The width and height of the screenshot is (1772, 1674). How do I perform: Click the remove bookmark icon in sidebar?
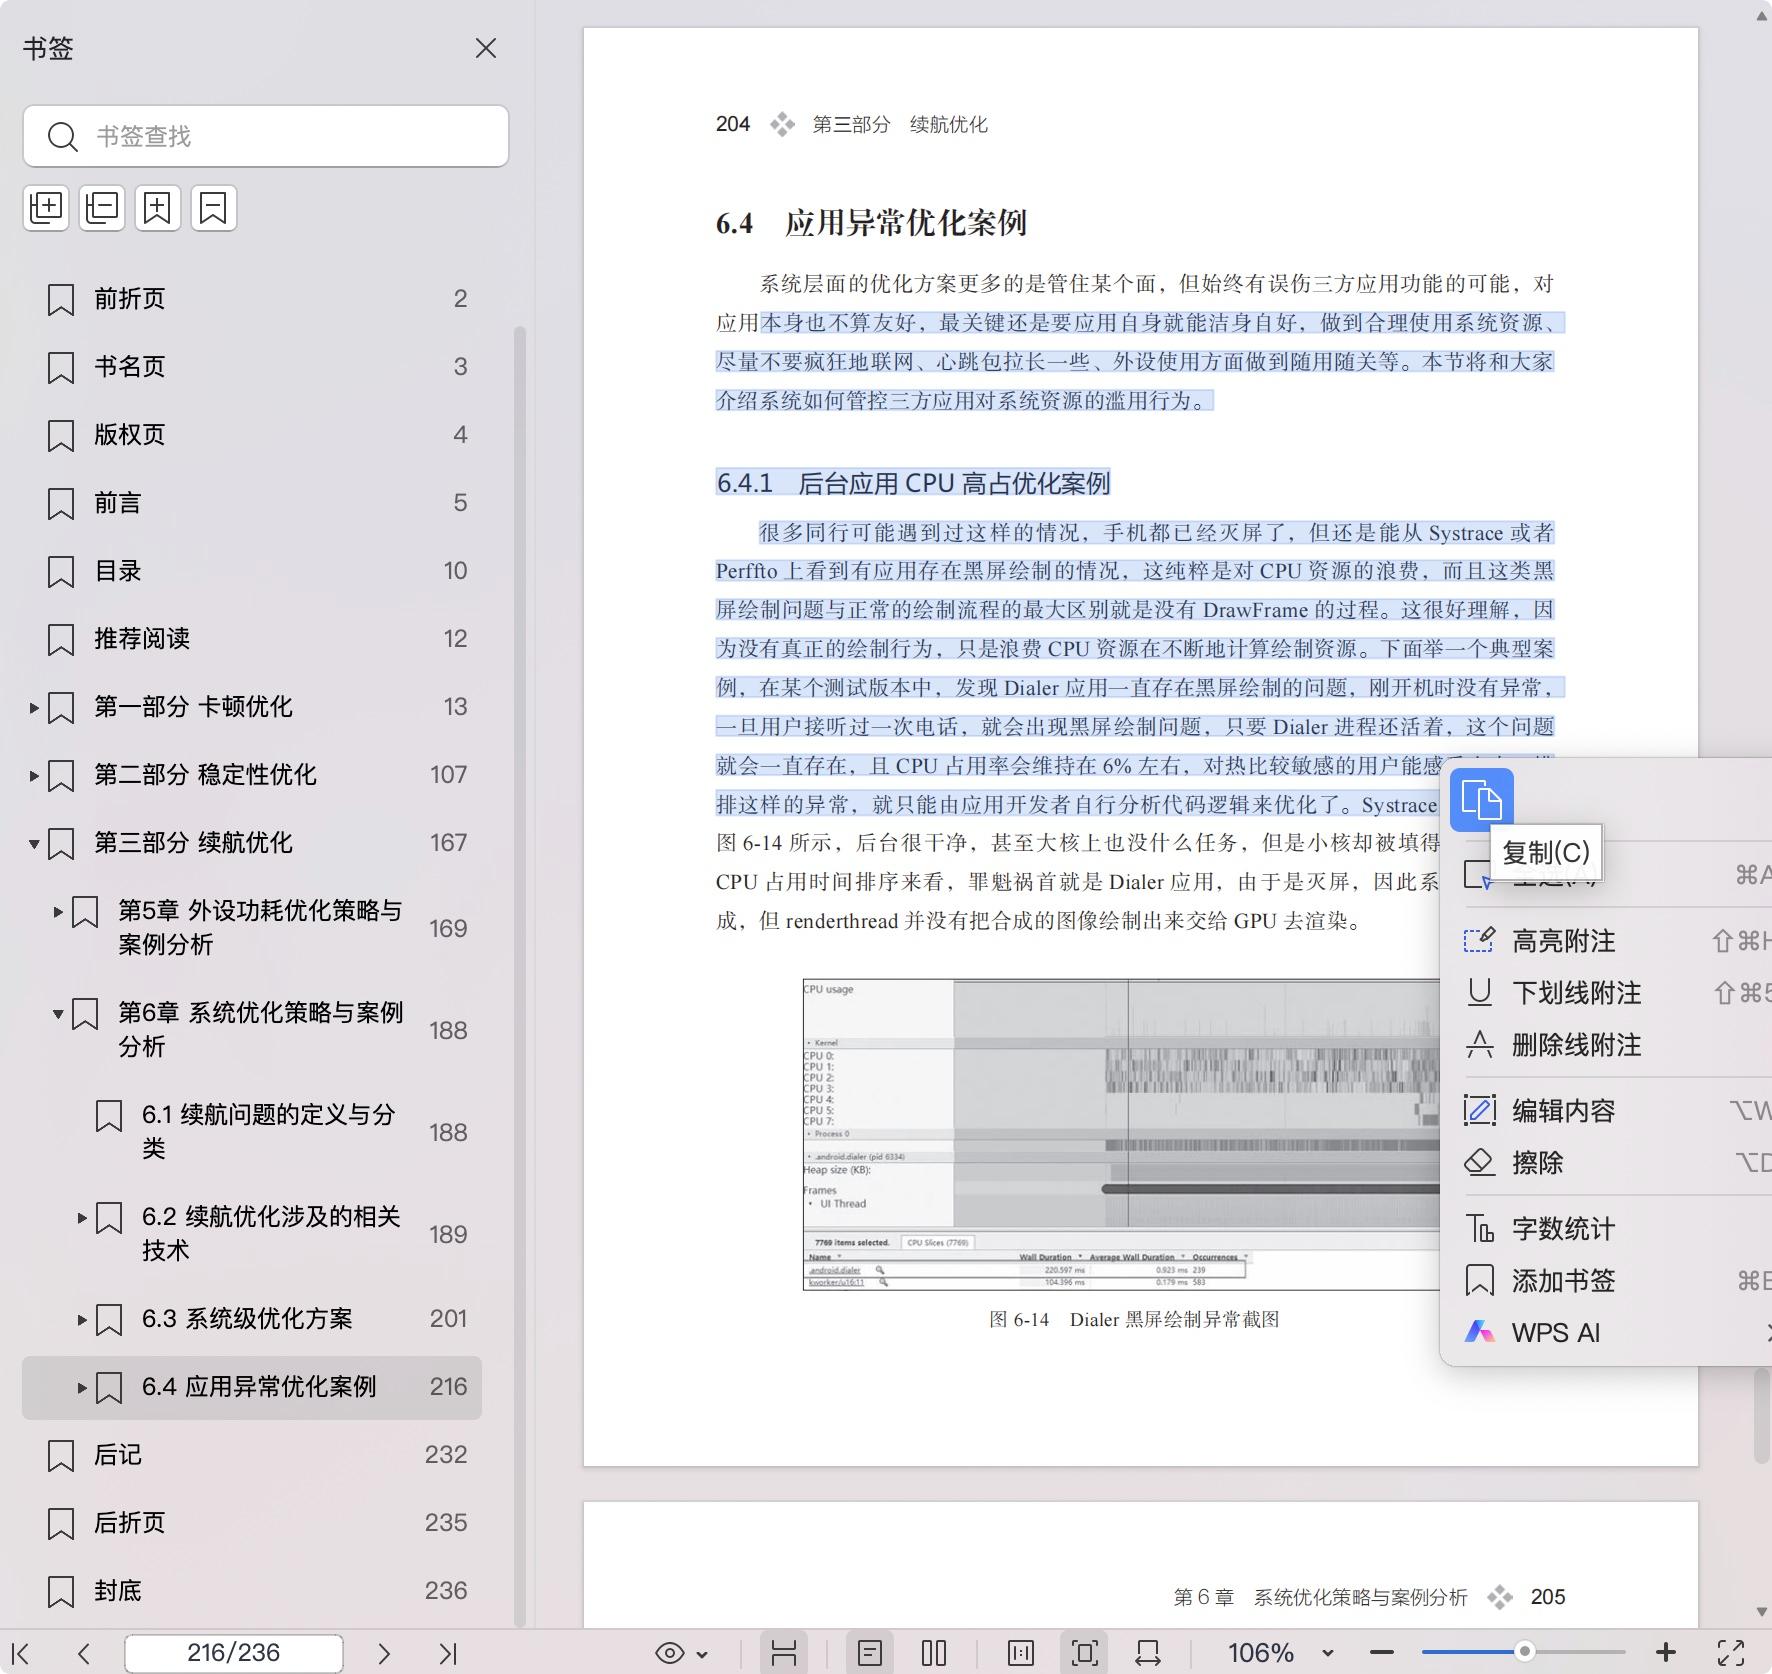(213, 208)
